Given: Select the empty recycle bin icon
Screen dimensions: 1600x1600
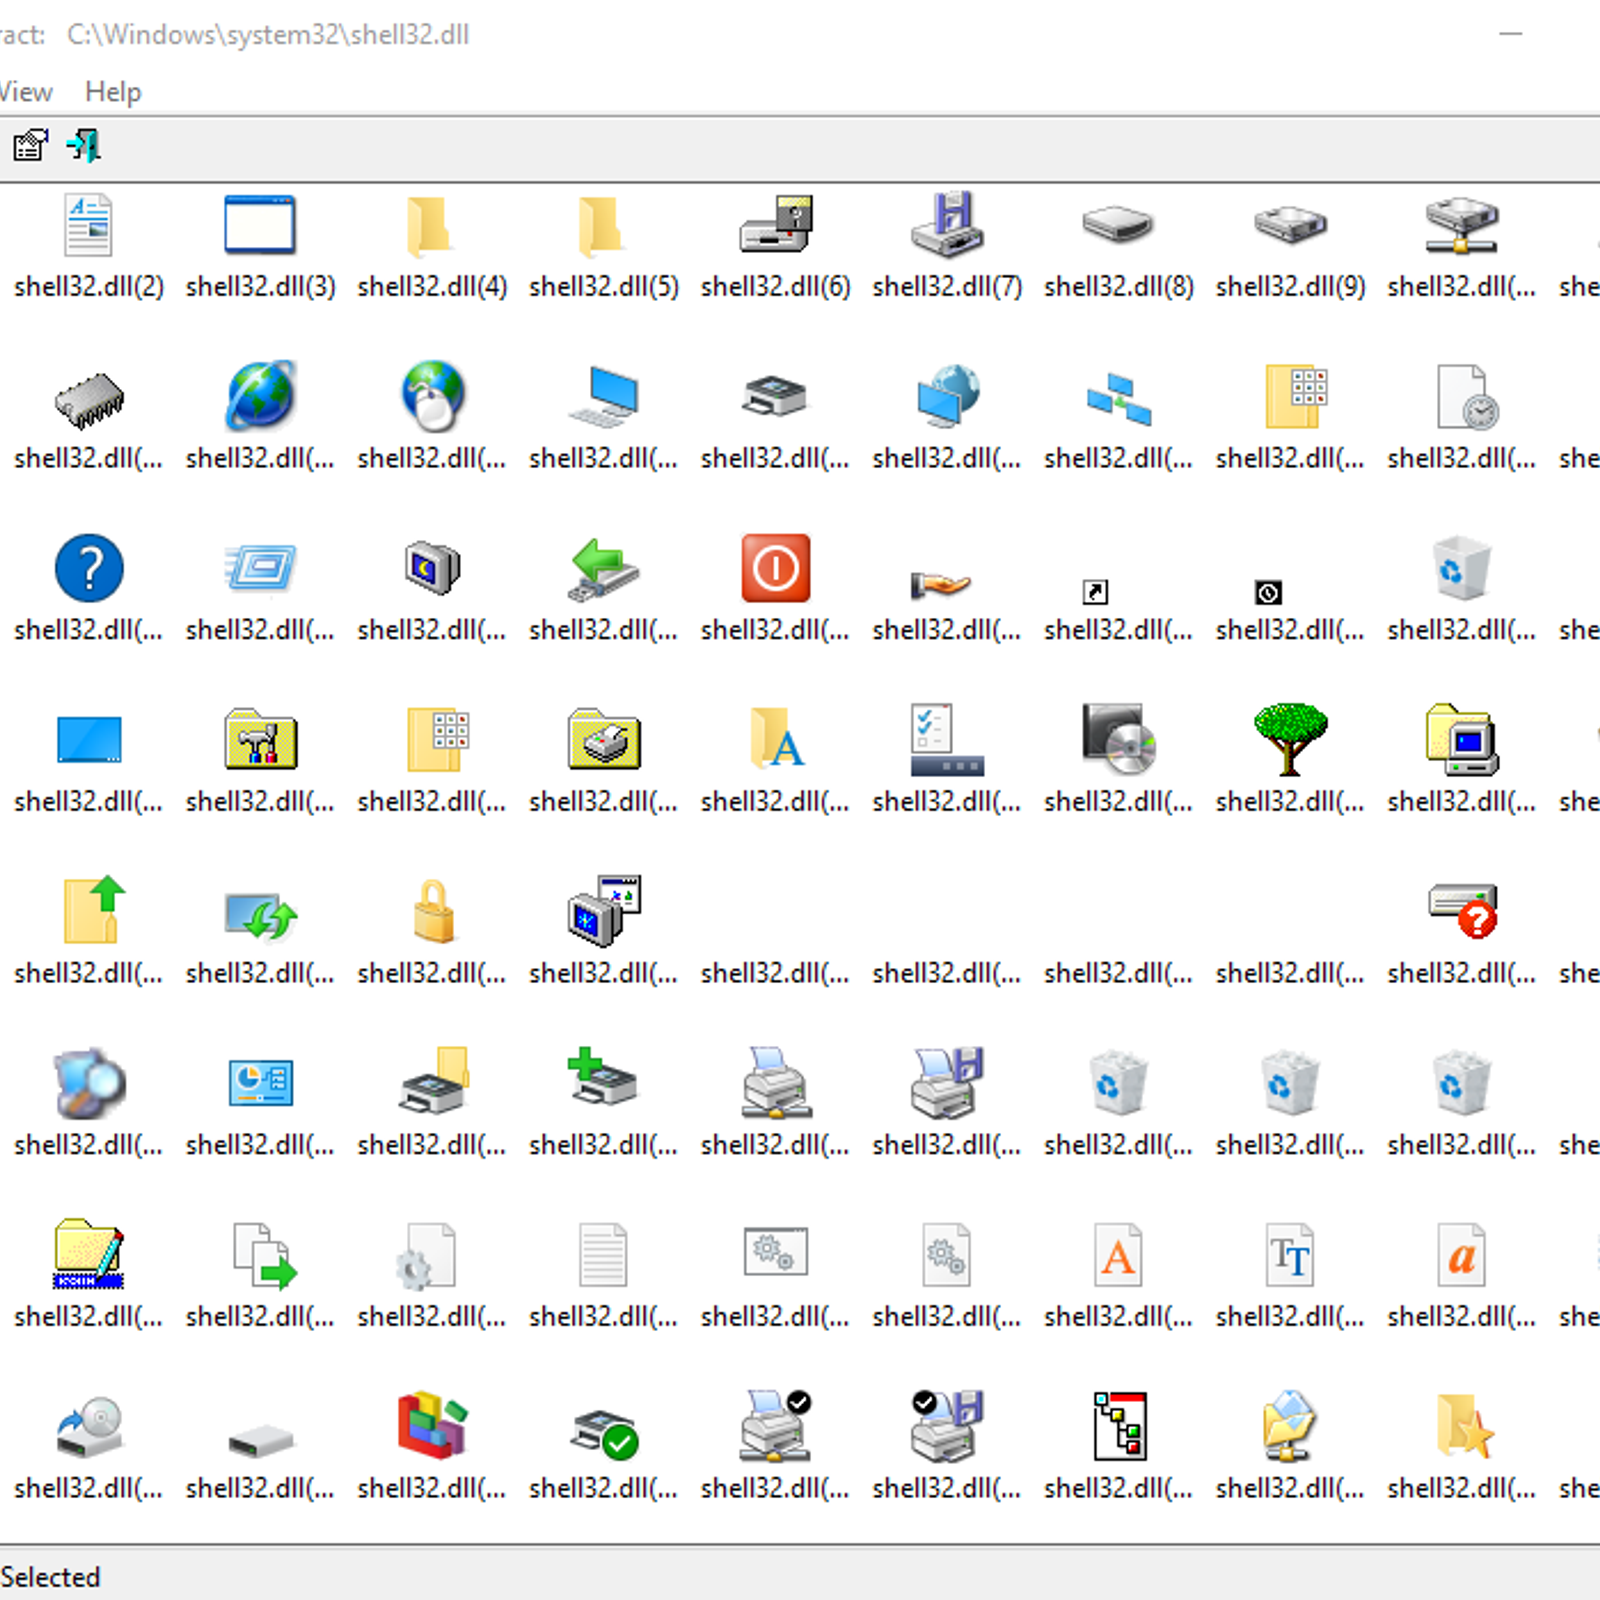Looking at the screenshot, I should tap(1462, 568).
